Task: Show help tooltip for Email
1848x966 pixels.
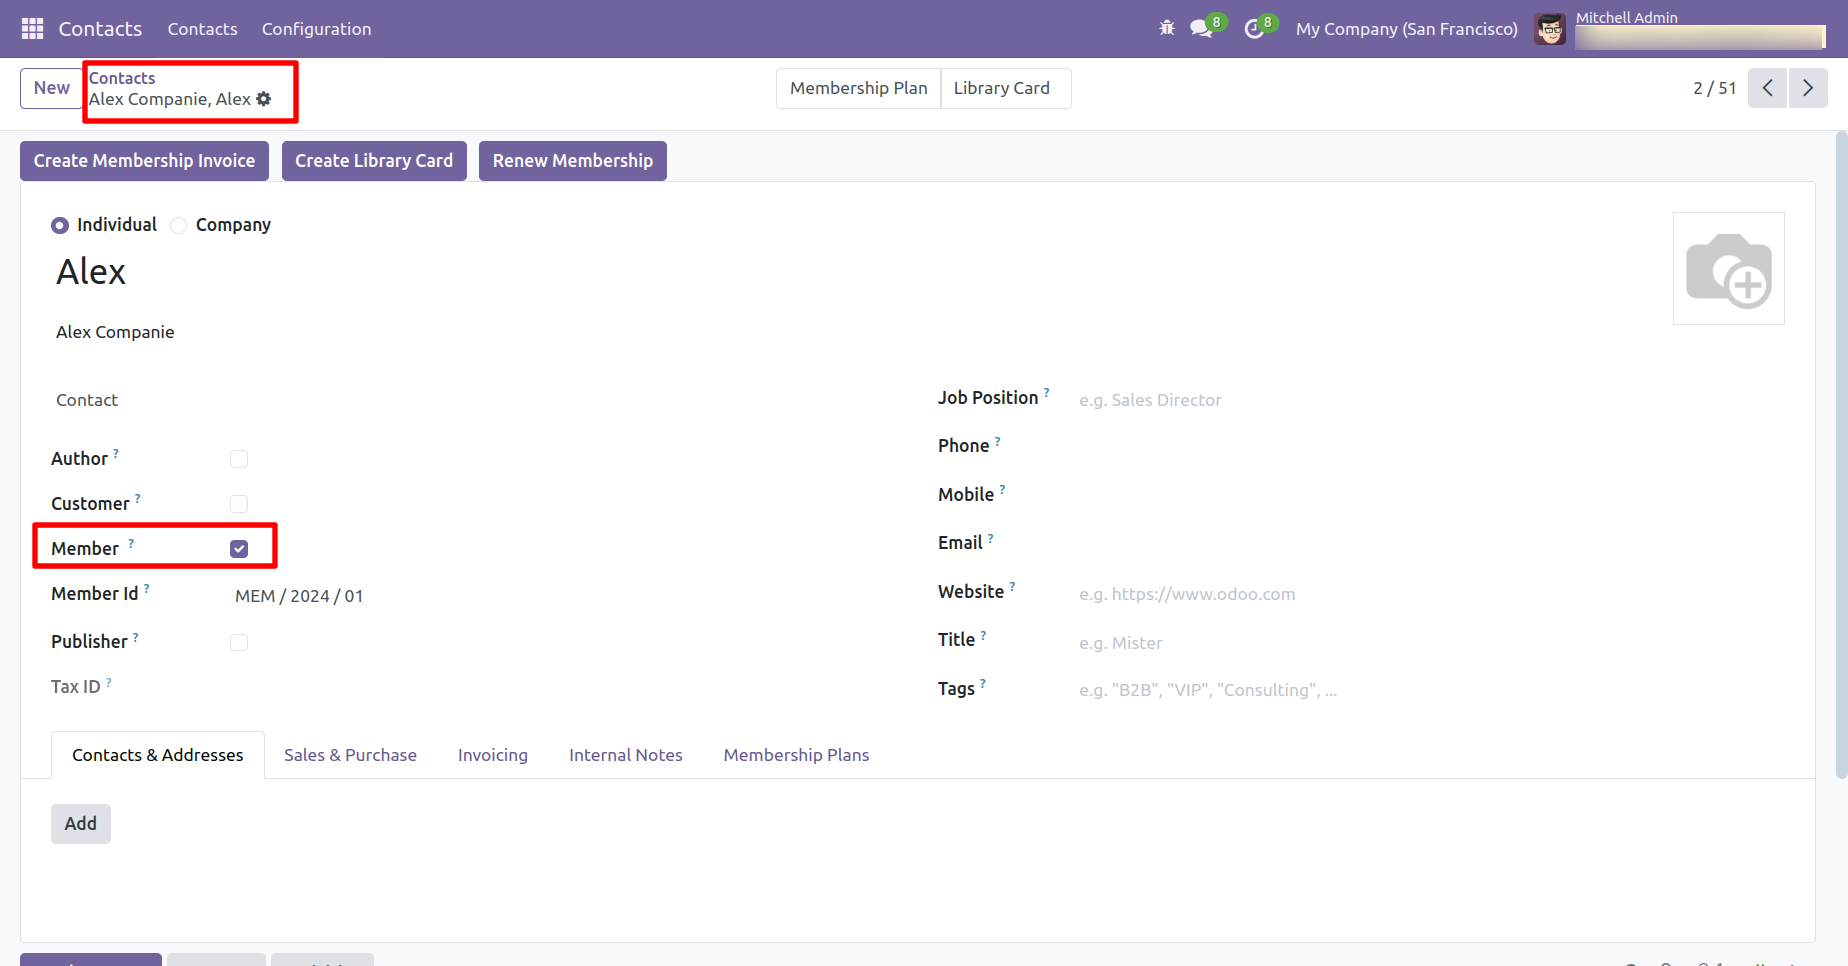Action: 991,537
